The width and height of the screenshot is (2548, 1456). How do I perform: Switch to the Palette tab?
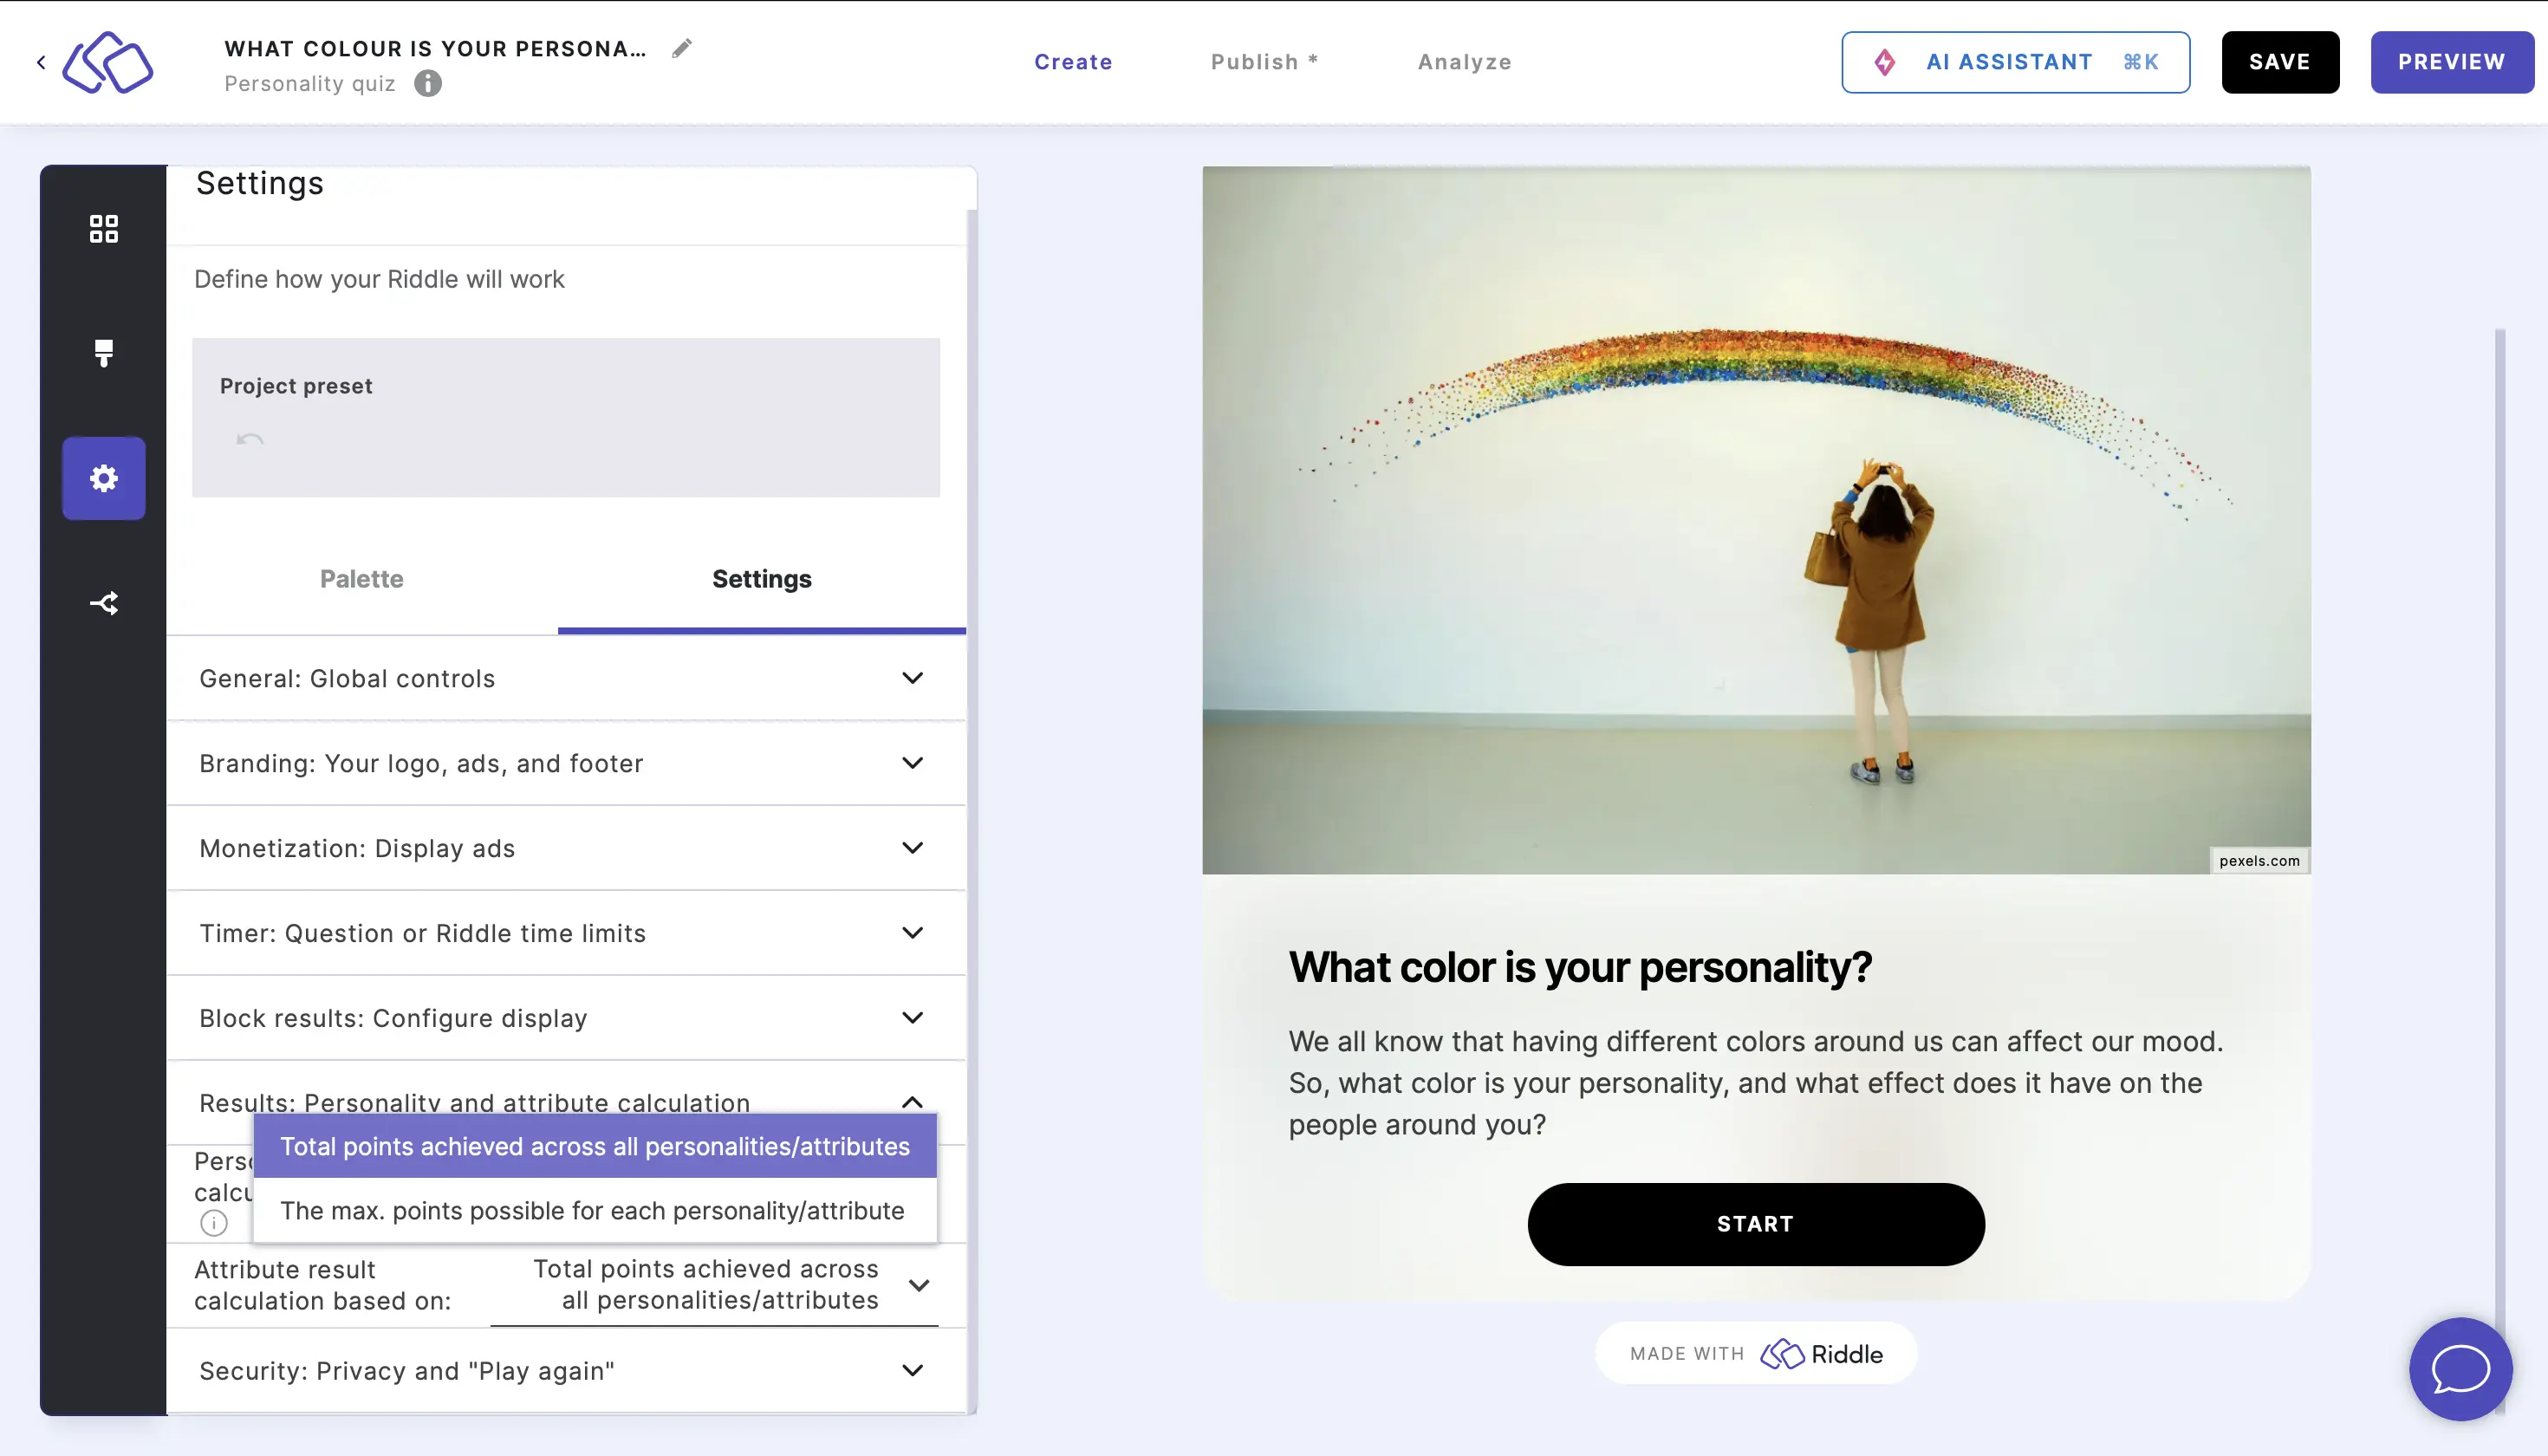(361, 577)
